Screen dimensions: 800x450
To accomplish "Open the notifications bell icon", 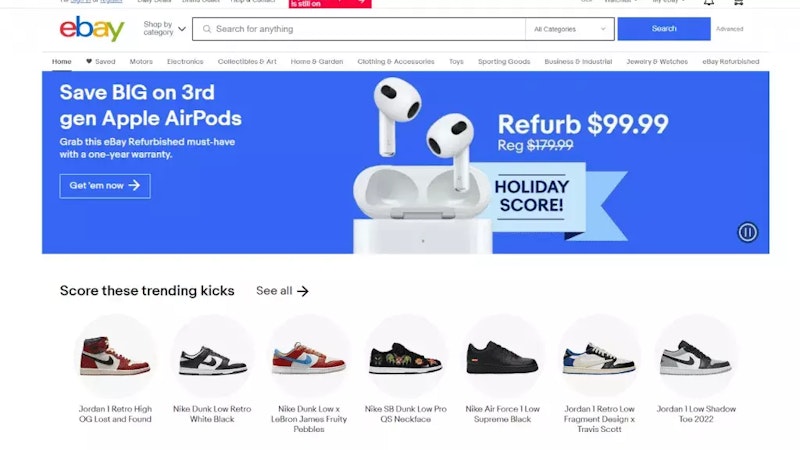I will click(709, 3).
